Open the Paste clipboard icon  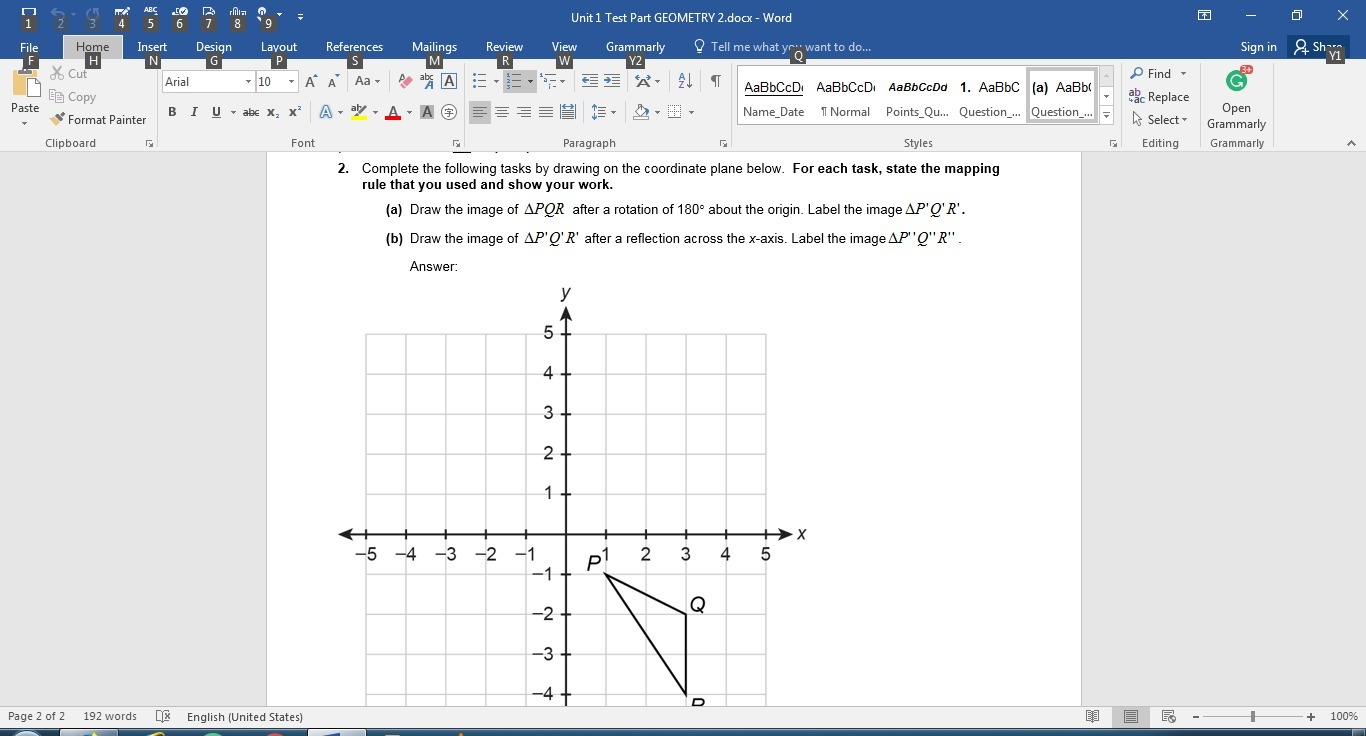pyautogui.click(x=25, y=85)
